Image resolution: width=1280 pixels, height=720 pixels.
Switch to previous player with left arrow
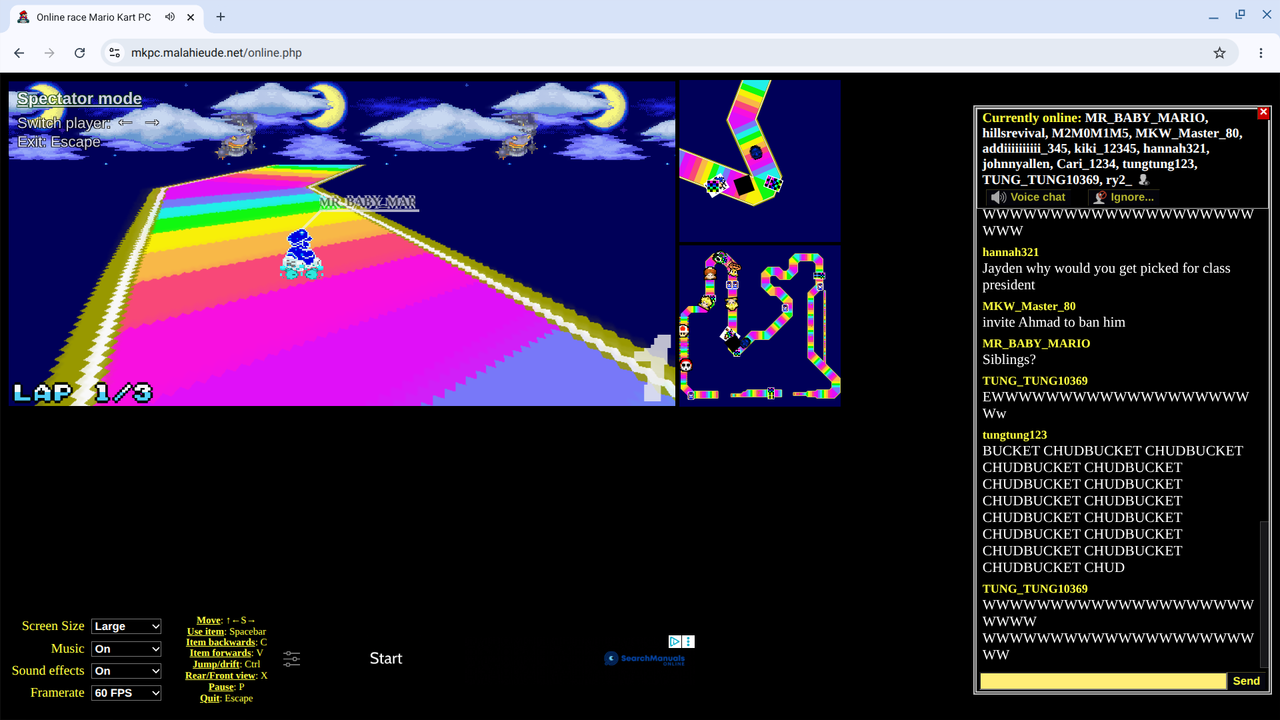[x=125, y=122]
